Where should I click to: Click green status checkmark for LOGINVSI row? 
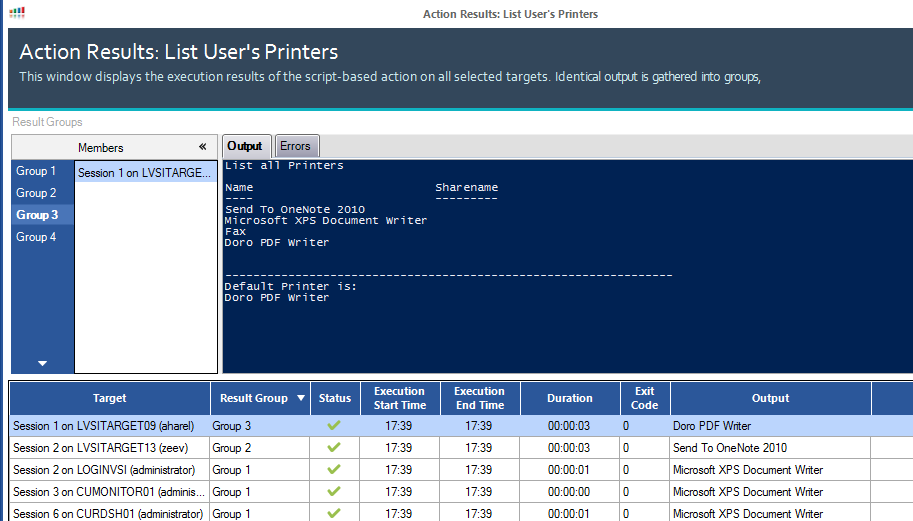(x=334, y=469)
